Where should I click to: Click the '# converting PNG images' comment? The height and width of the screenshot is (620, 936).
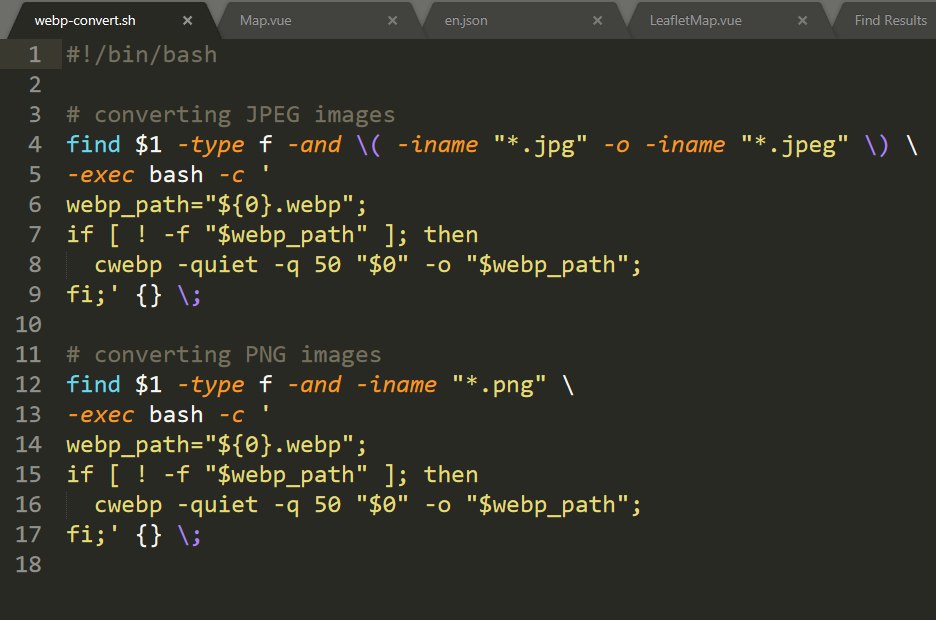(x=223, y=355)
